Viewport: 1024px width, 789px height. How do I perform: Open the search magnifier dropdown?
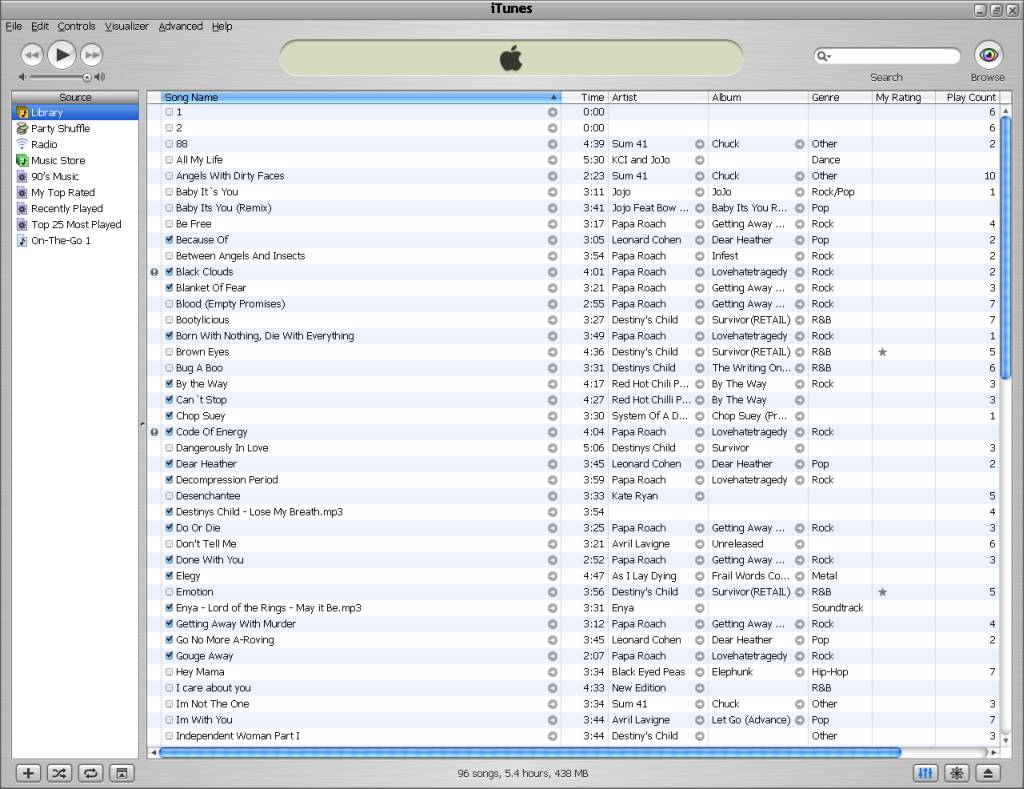point(824,57)
